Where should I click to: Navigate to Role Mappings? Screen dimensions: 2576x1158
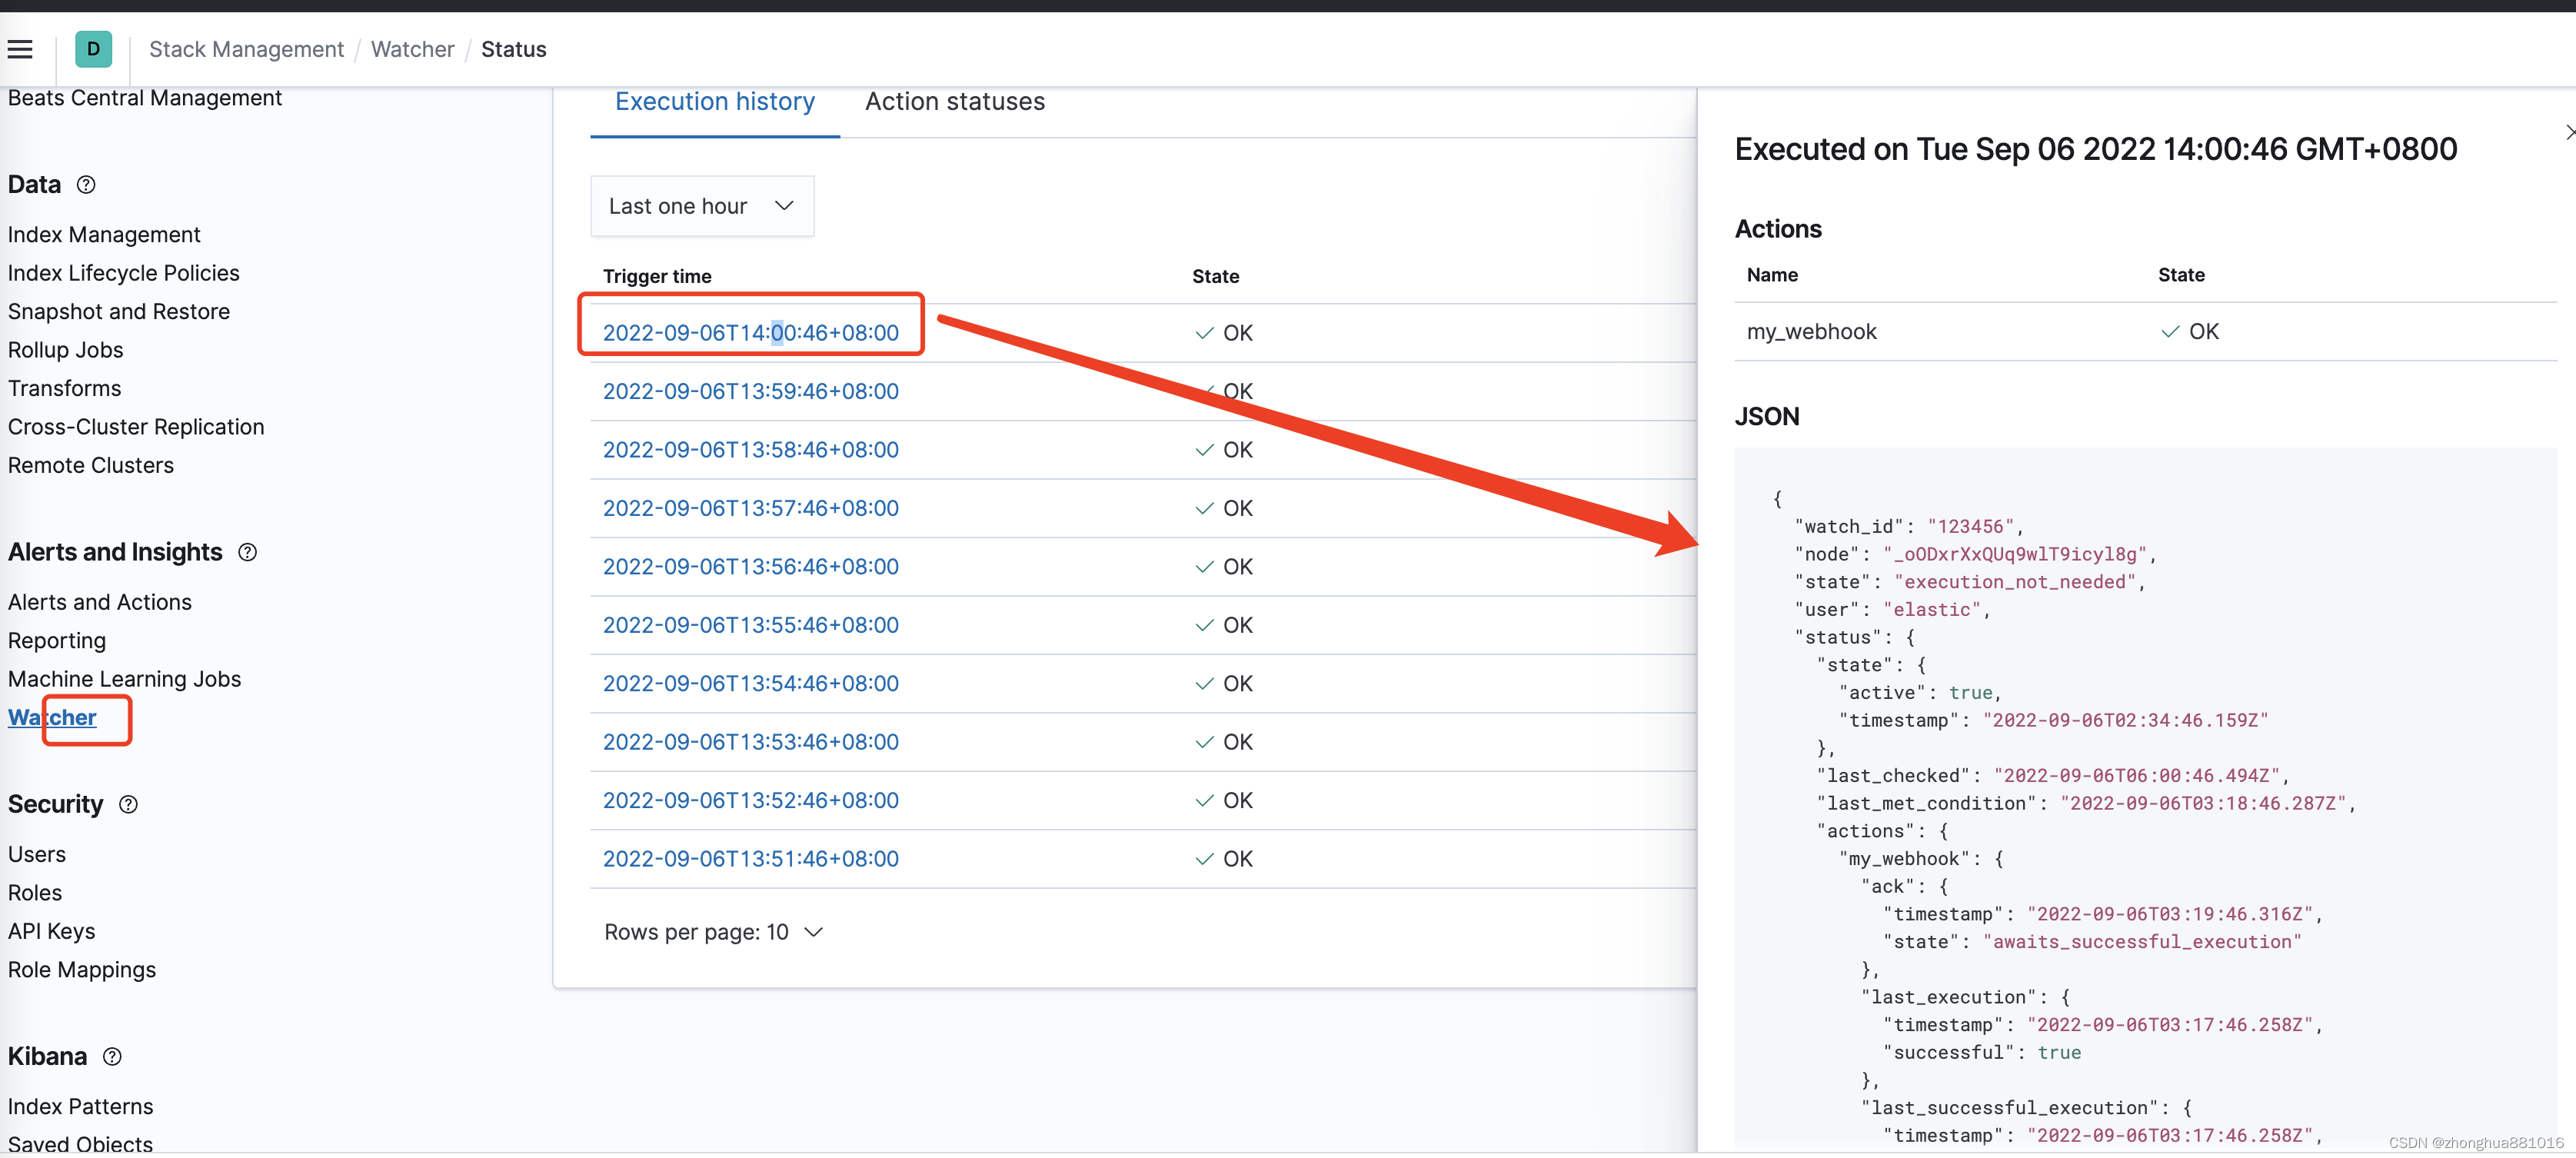coord(82,970)
